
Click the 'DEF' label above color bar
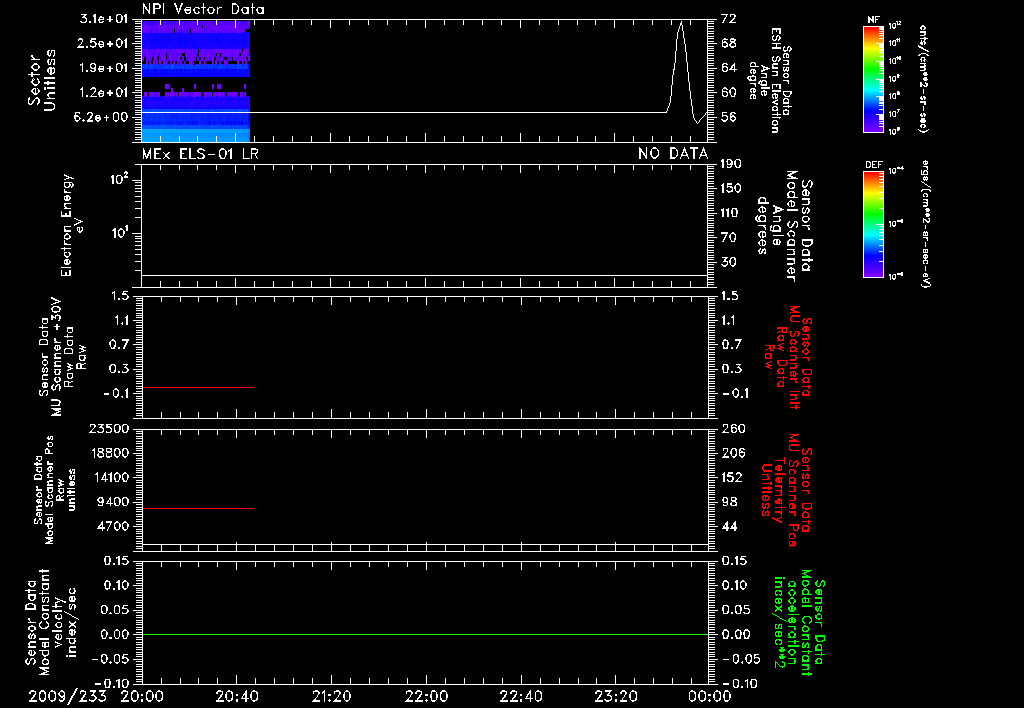(873, 165)
